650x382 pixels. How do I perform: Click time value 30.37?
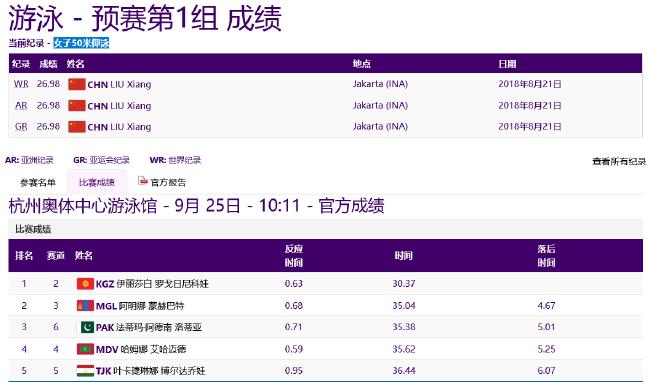click(404, 284)
